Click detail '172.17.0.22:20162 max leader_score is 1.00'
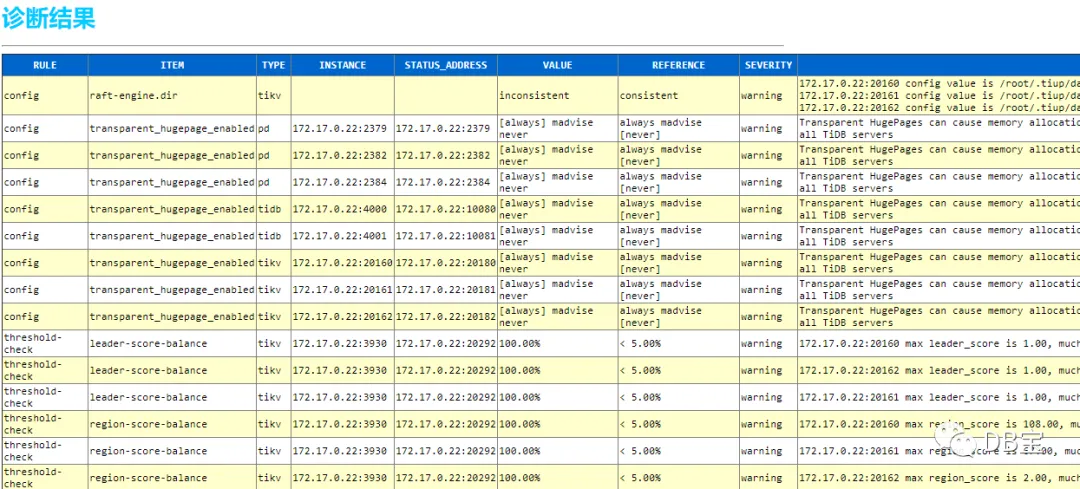Viewport: 1080px width, 489px height. (x=939, y=371)
